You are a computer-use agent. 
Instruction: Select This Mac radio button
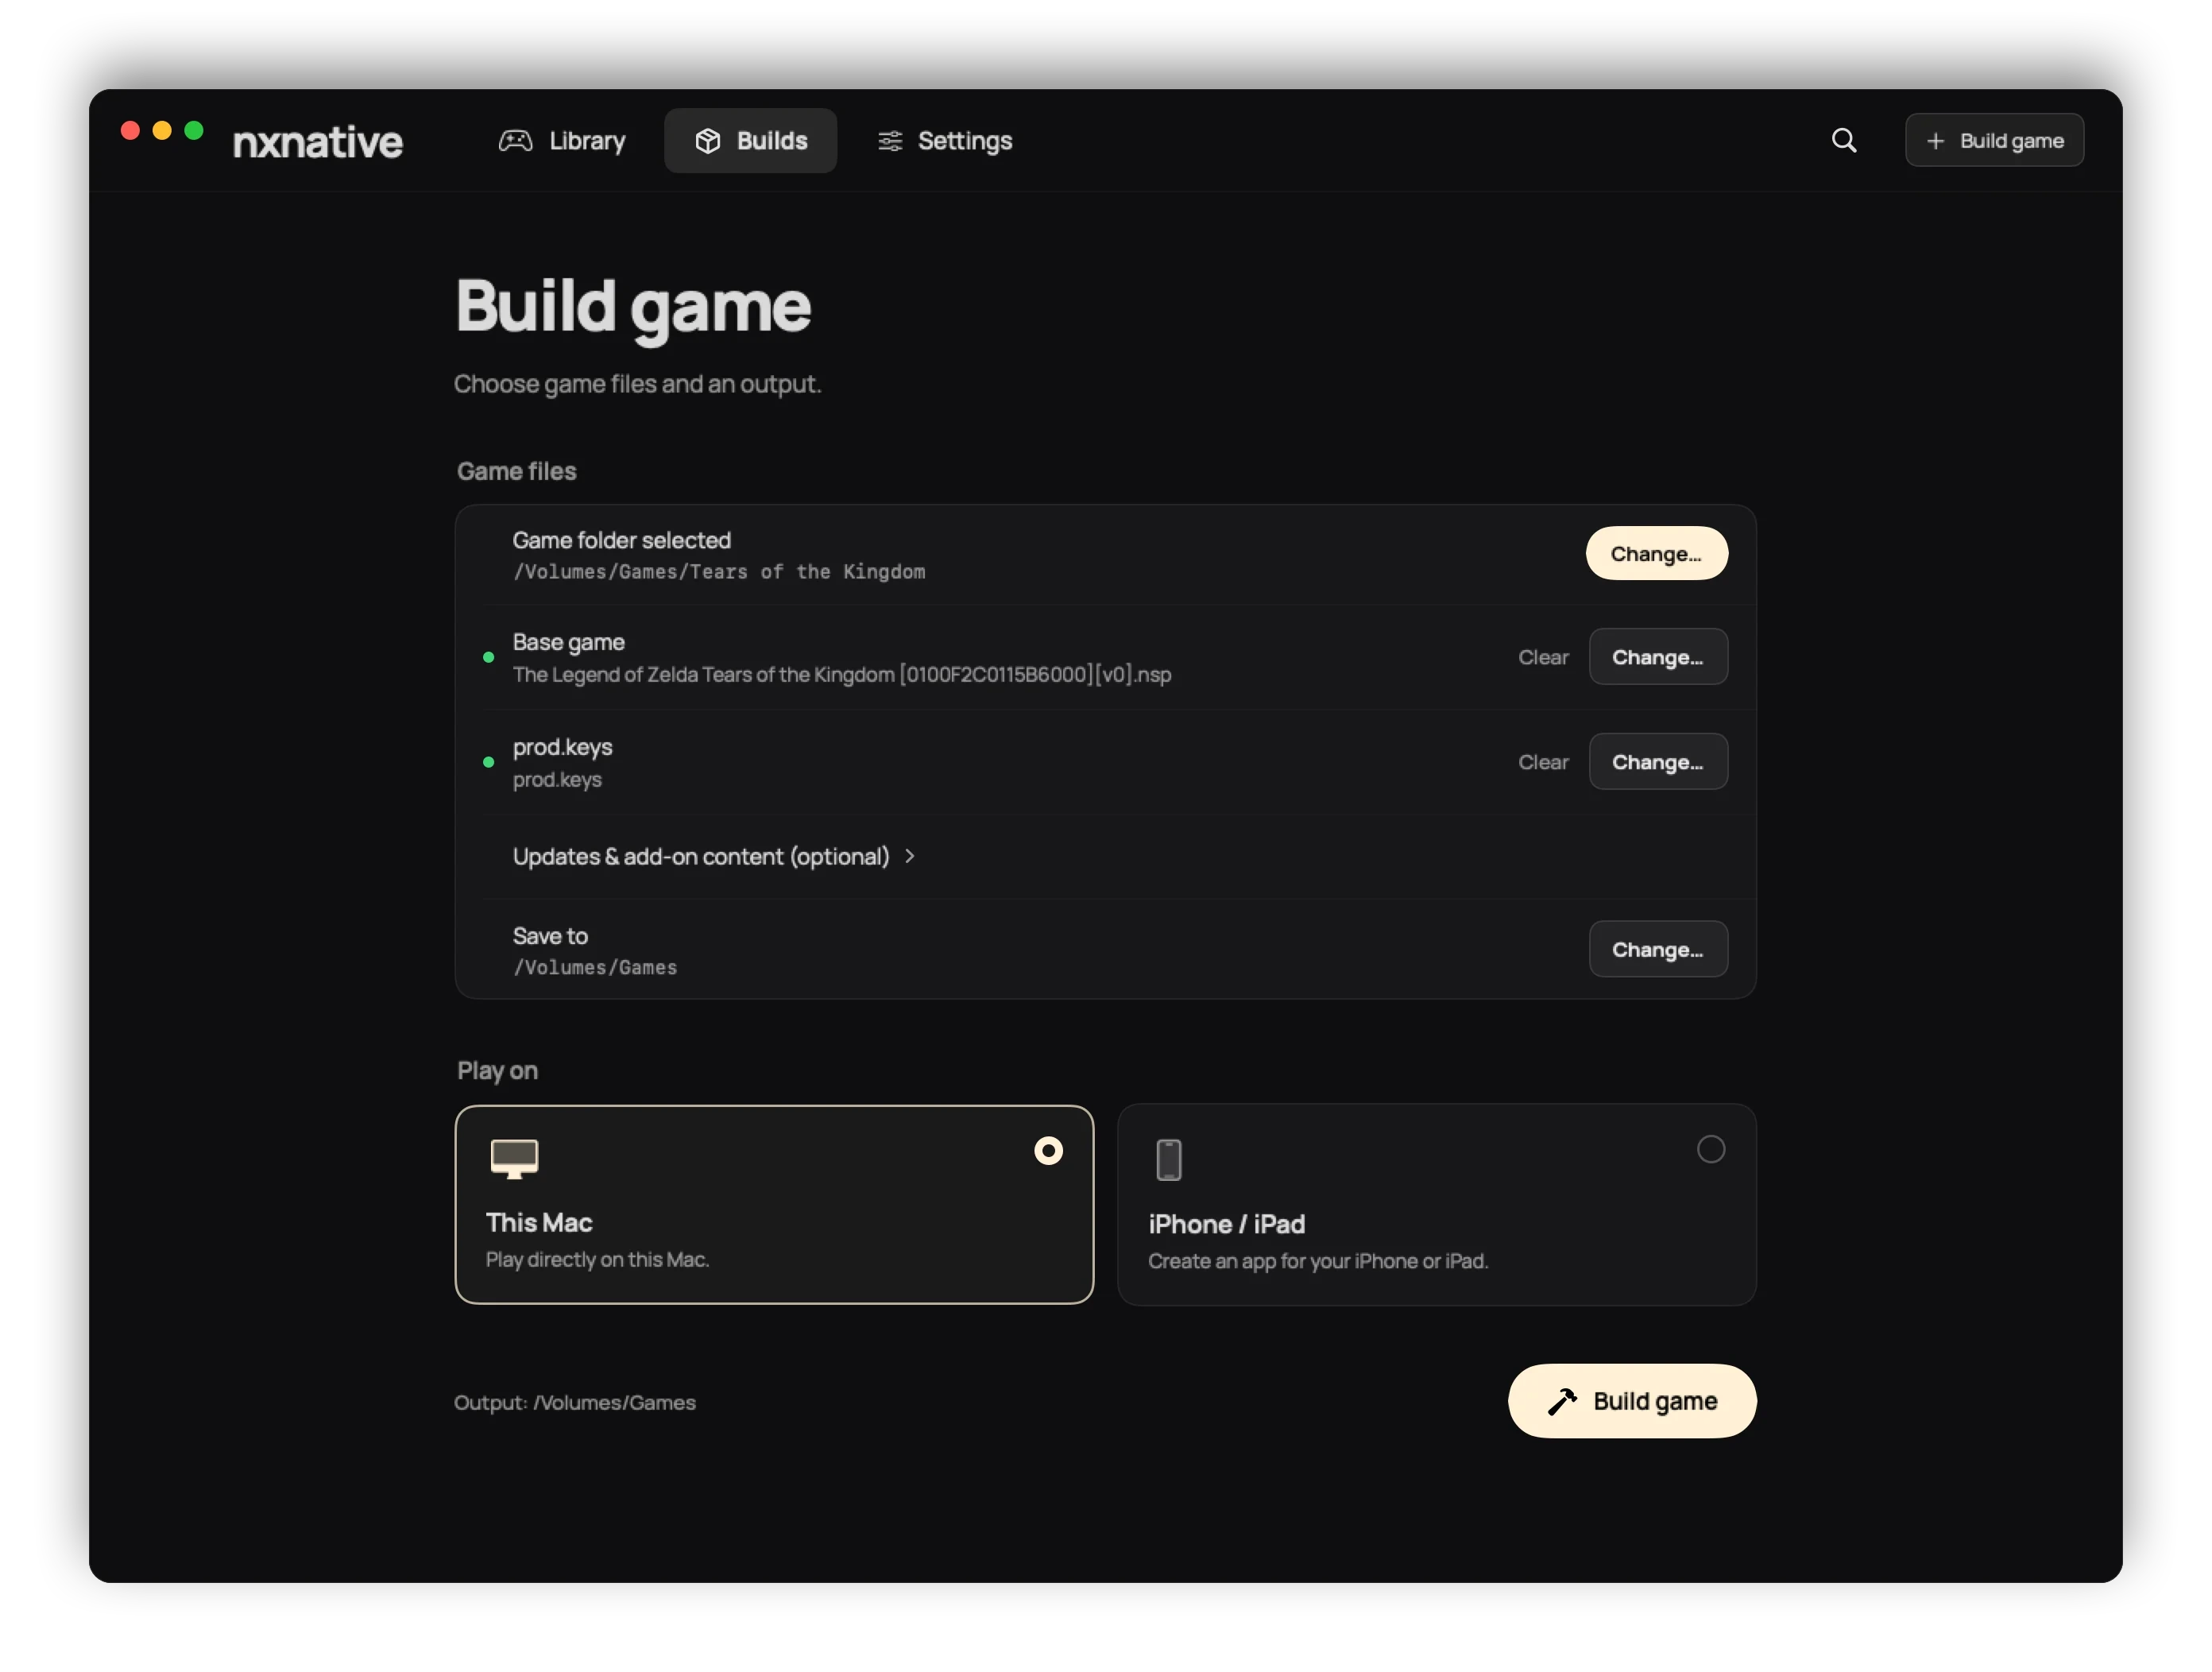[1048, 1151]
